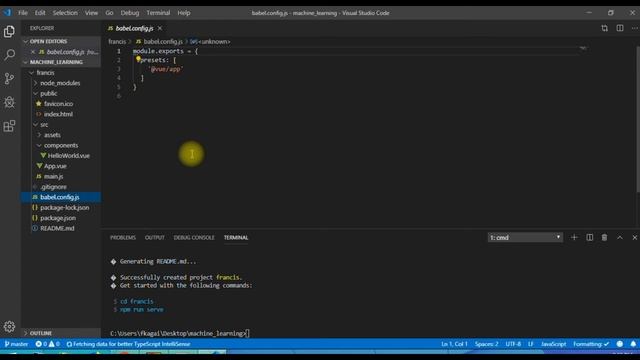The width and height of the screenshot is (640, 360).
Task: Switch to the Debug Console tab
Action: tap(194, 237)
